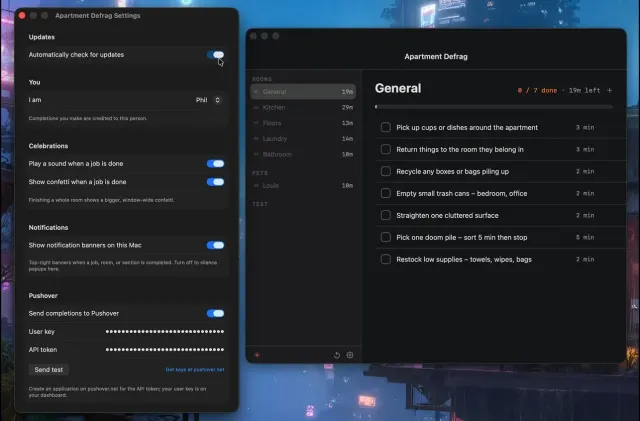This screenshot has width=640, height=421.
Task: Click the handle icon next to Bathroom
Action: pos(256,154)
